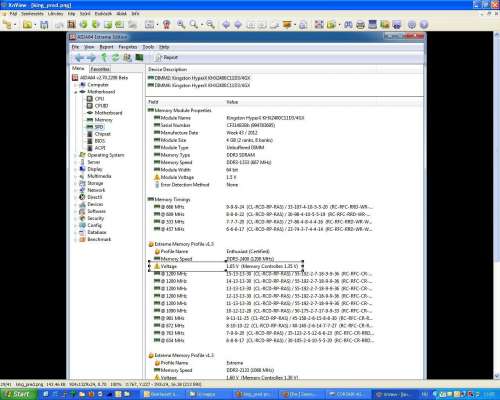This screenshot has height=400, width=500.
Task: Click the binoculars Find icon
Action: 348,24
